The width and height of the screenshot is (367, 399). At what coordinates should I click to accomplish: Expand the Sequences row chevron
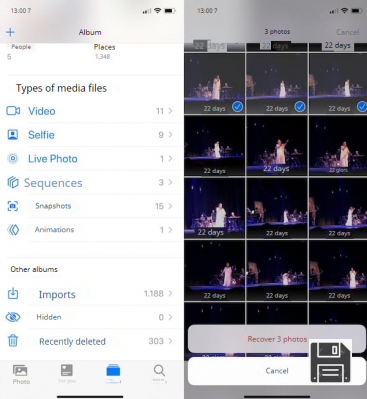coord(170,182)
